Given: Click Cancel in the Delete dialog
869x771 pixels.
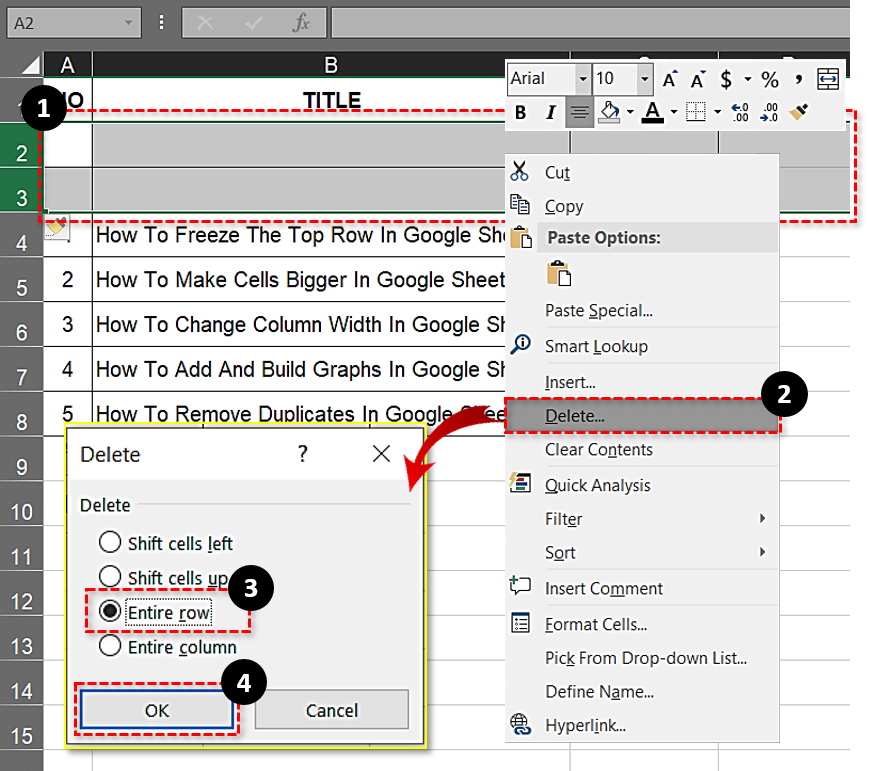Looking at the screenshot, I should pos(331,709).
